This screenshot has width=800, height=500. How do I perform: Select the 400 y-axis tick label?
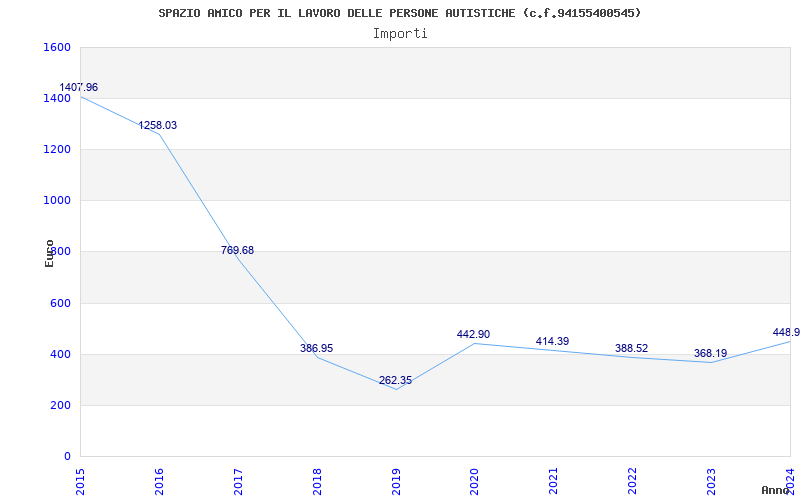point(61,355)
